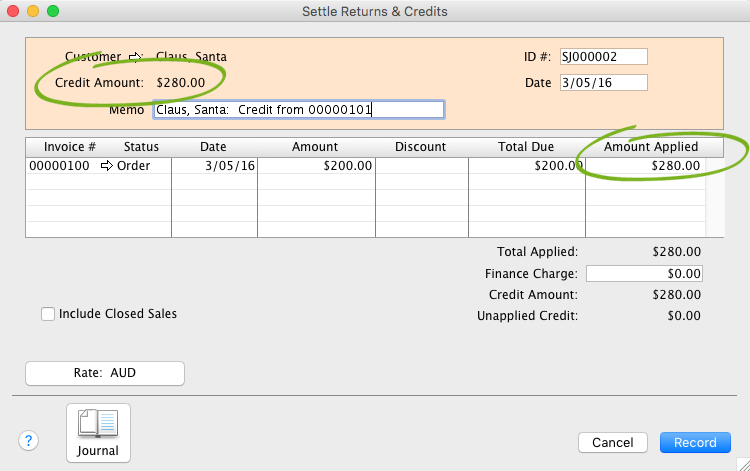This screenshot has height=471, width=750.
Task: Click the Customer zoom arrow icon
Action: tap(137, 57)
